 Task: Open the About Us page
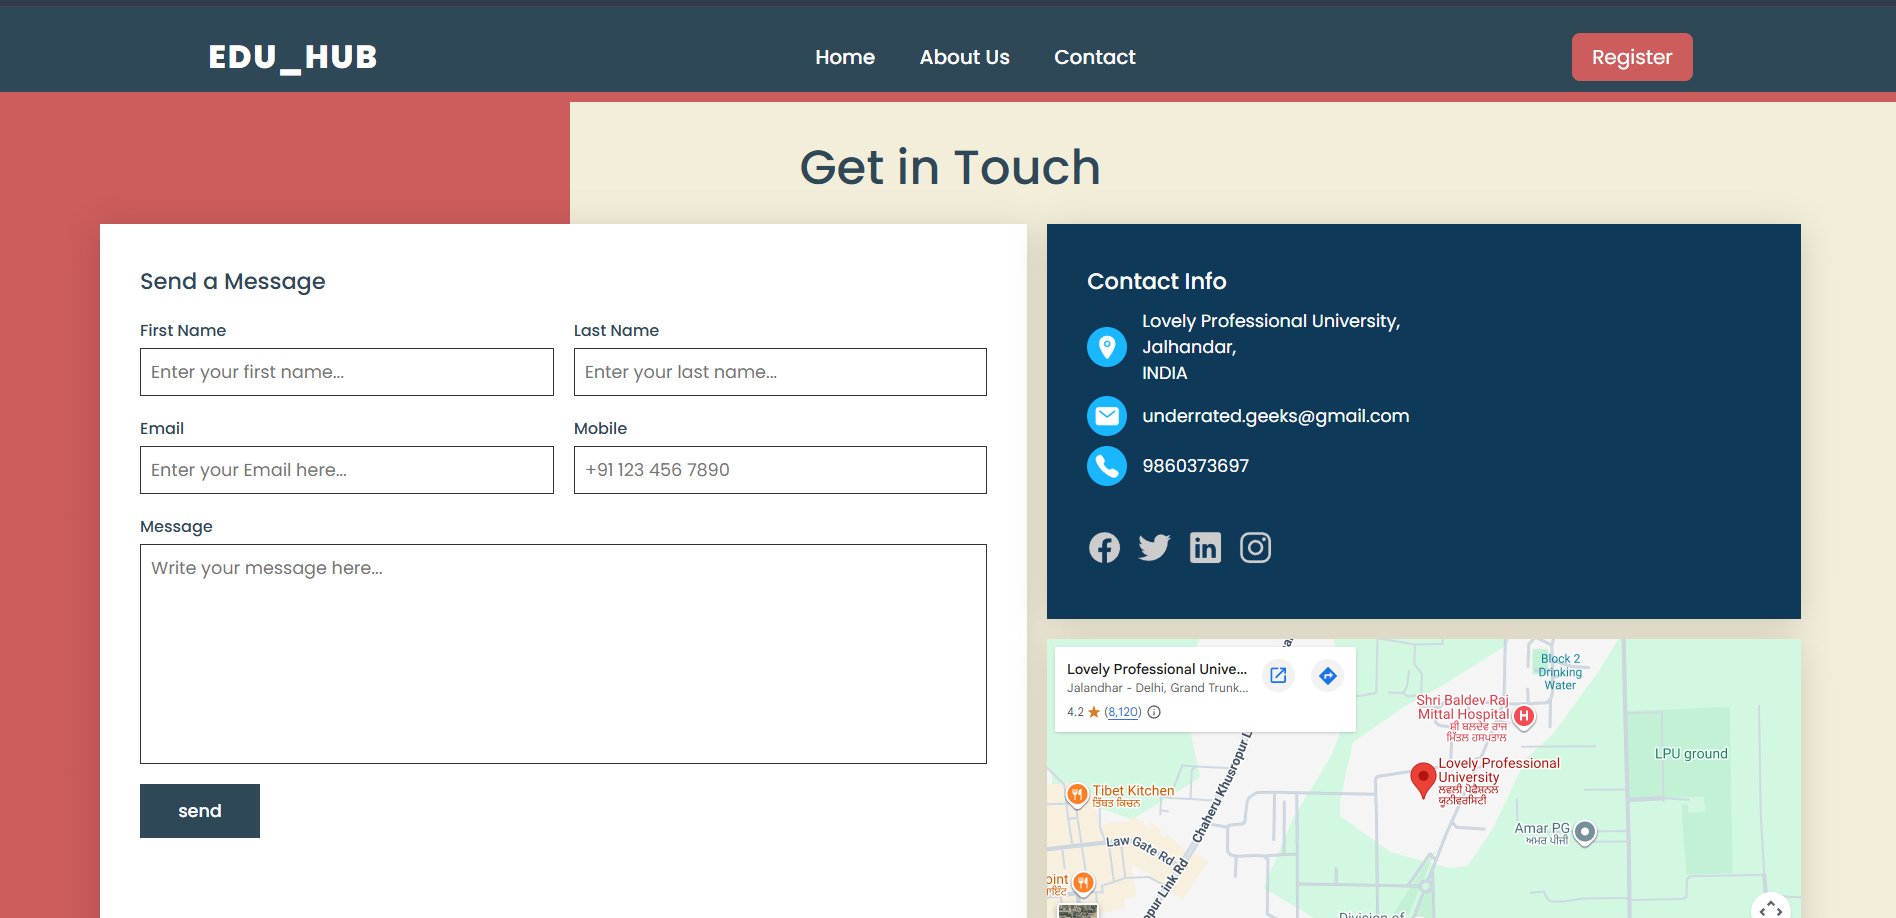coord(963,57)
